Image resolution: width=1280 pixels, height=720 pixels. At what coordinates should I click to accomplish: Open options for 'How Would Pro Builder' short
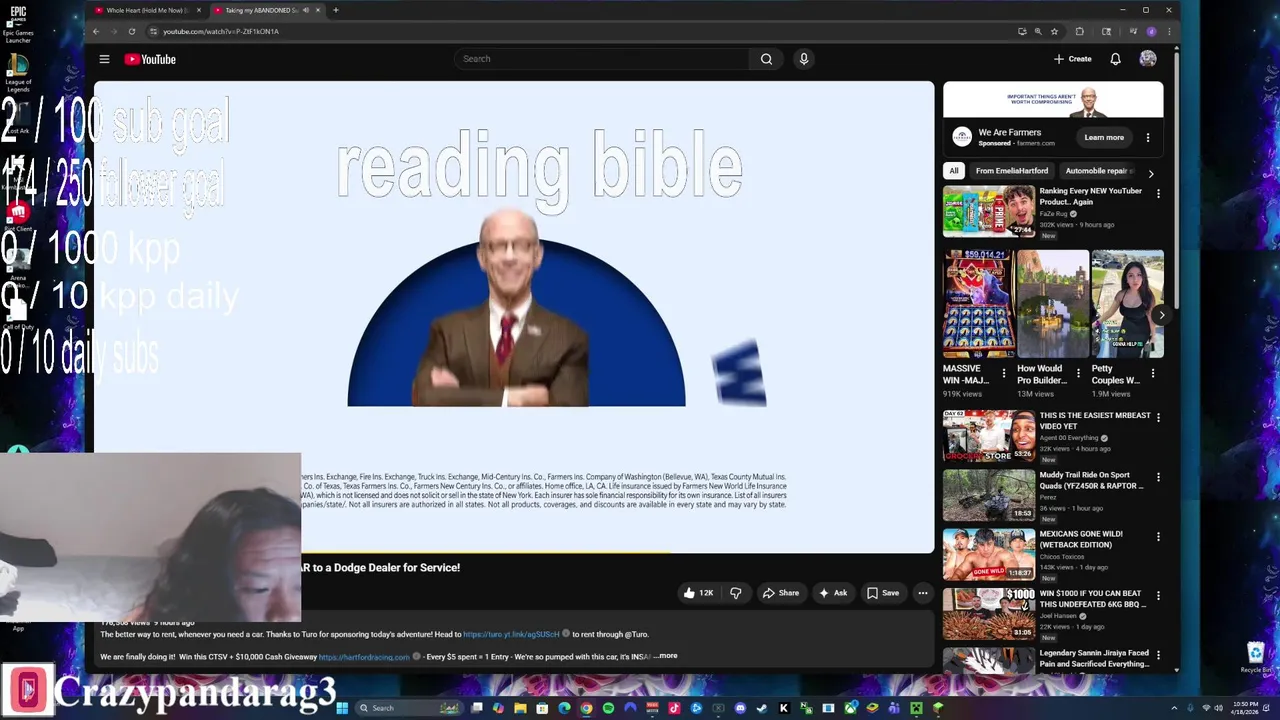click(x=1078, y=373)
